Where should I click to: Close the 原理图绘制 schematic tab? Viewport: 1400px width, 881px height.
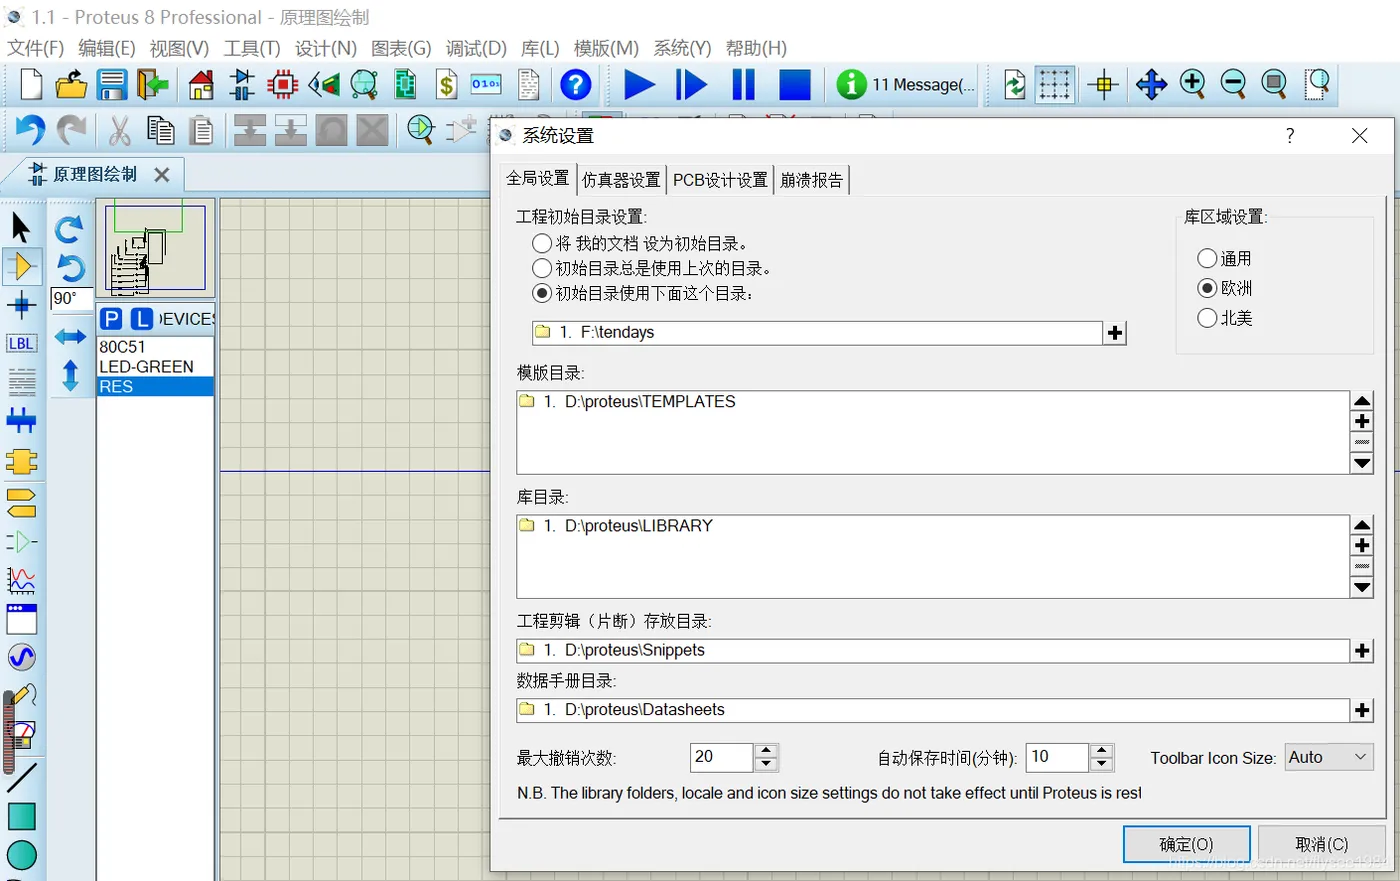(x=162, y=175)
